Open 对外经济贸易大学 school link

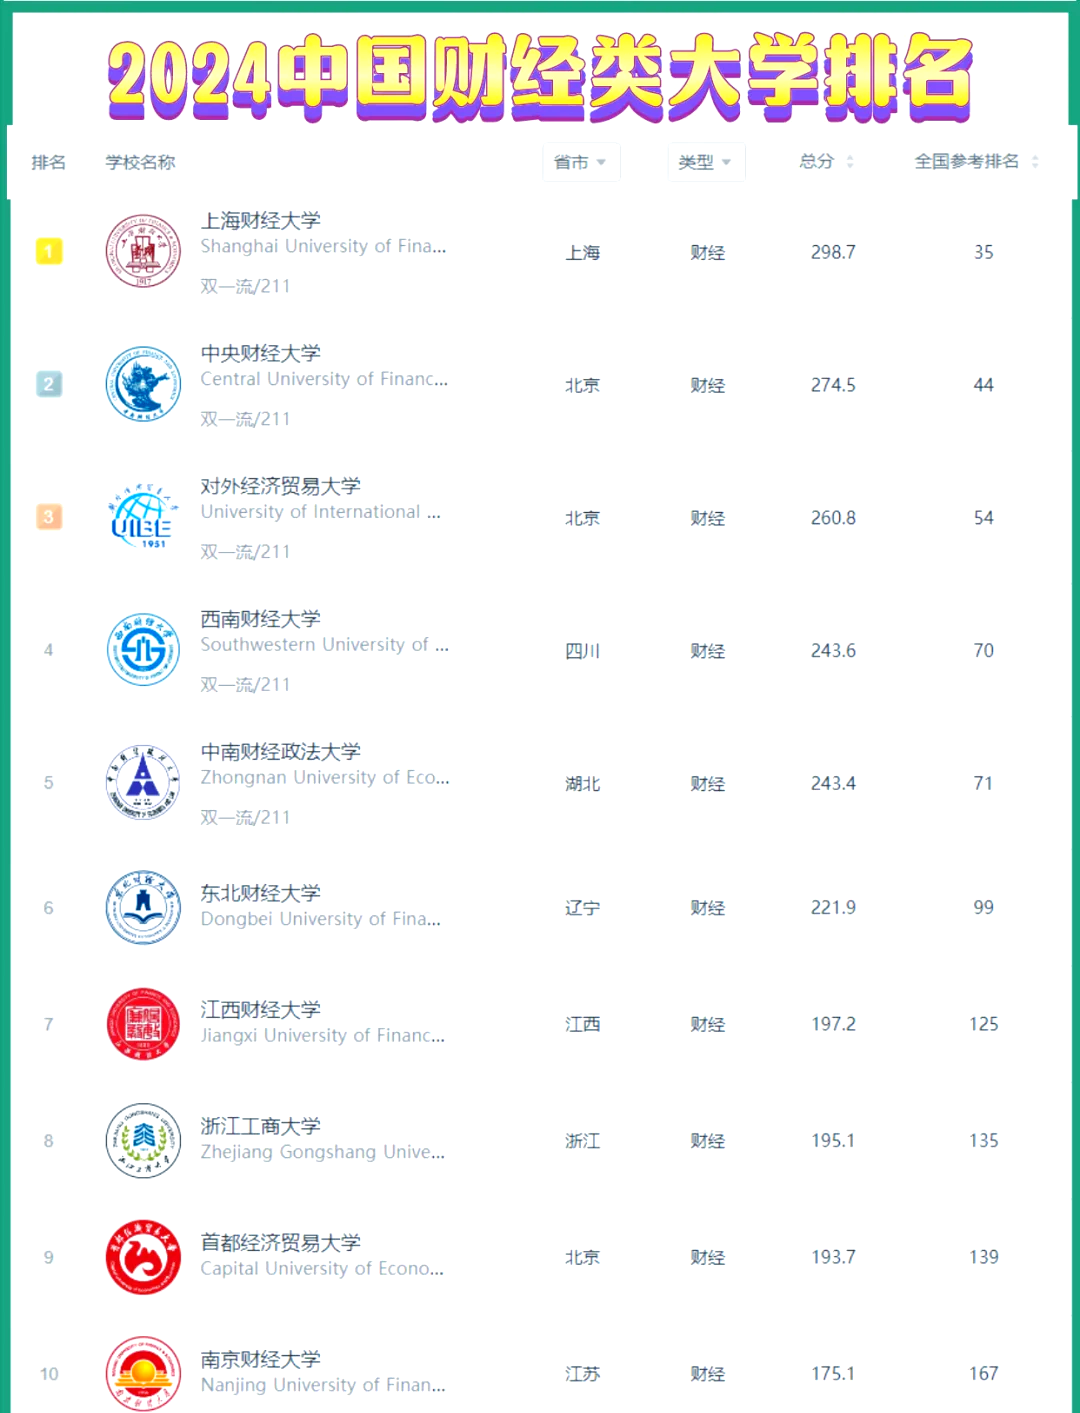(x=281, y=486)
